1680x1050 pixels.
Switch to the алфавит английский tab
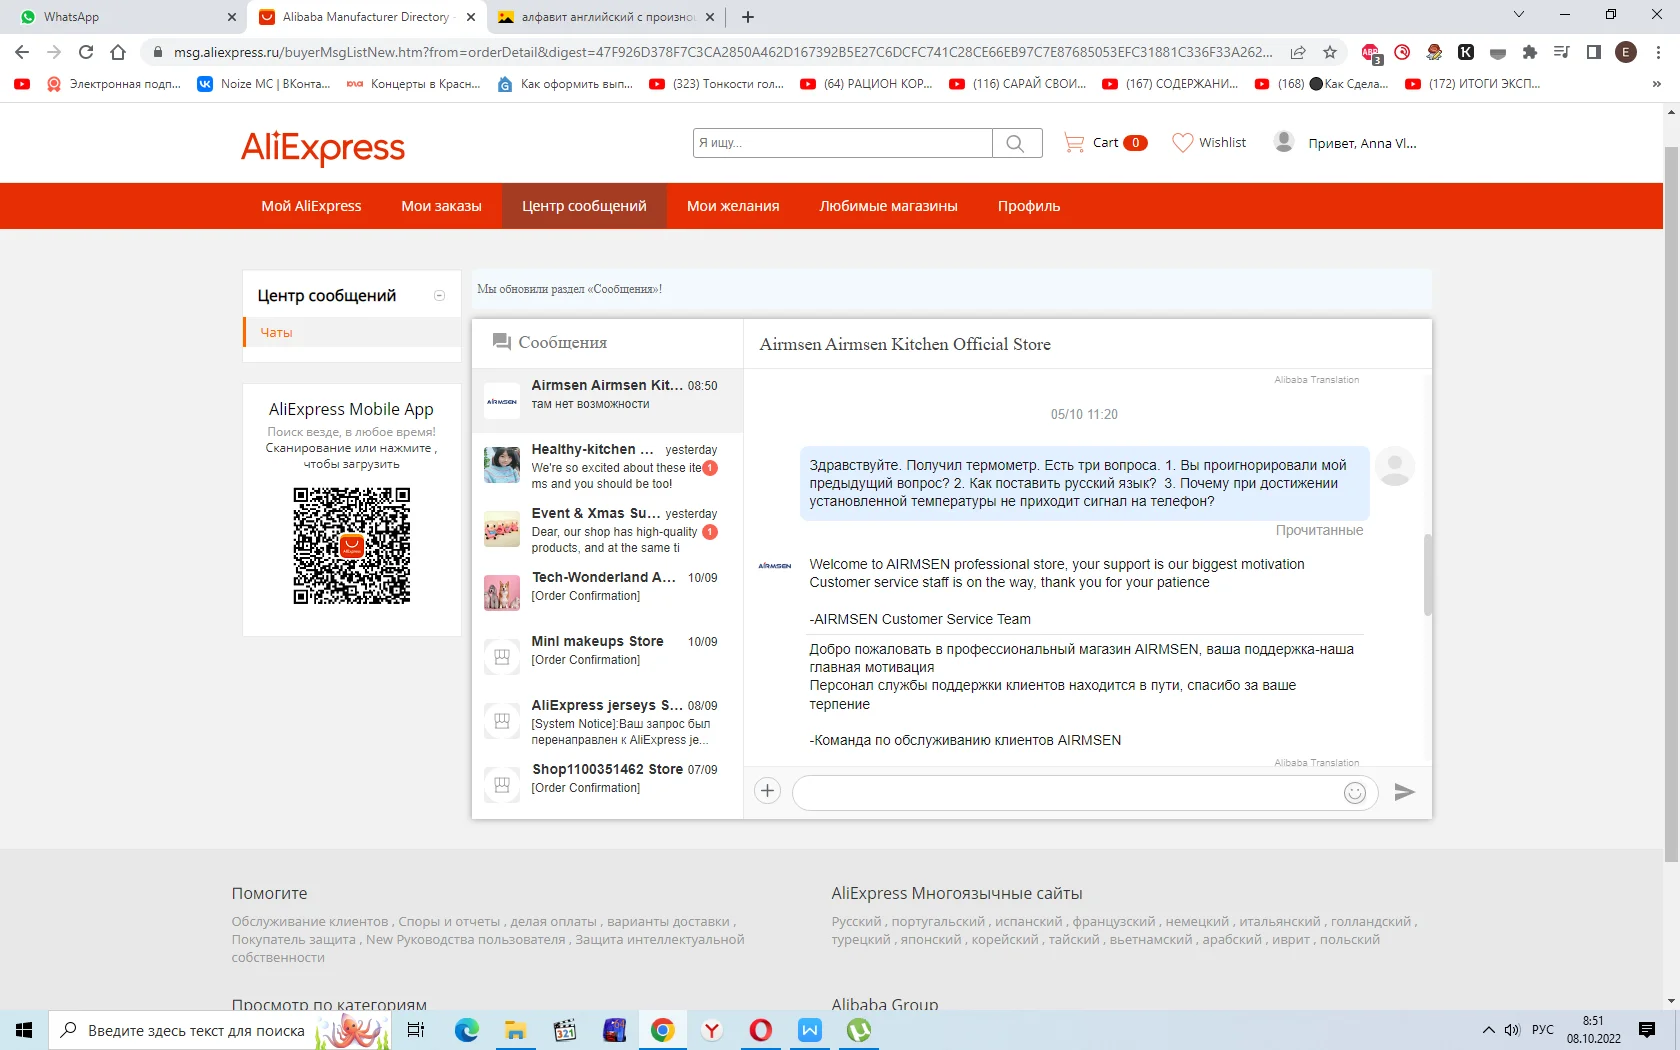point(607,17)
